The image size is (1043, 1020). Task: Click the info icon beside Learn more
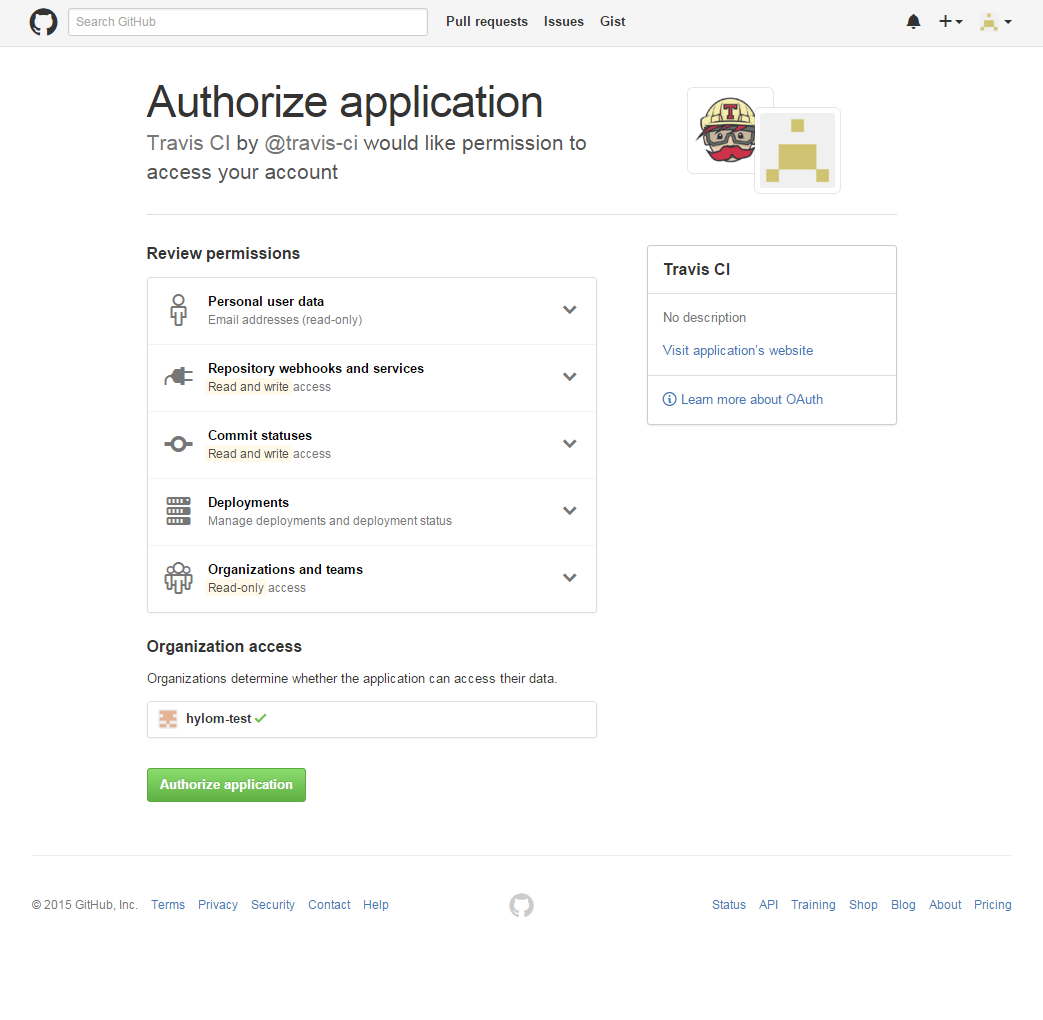669,399
